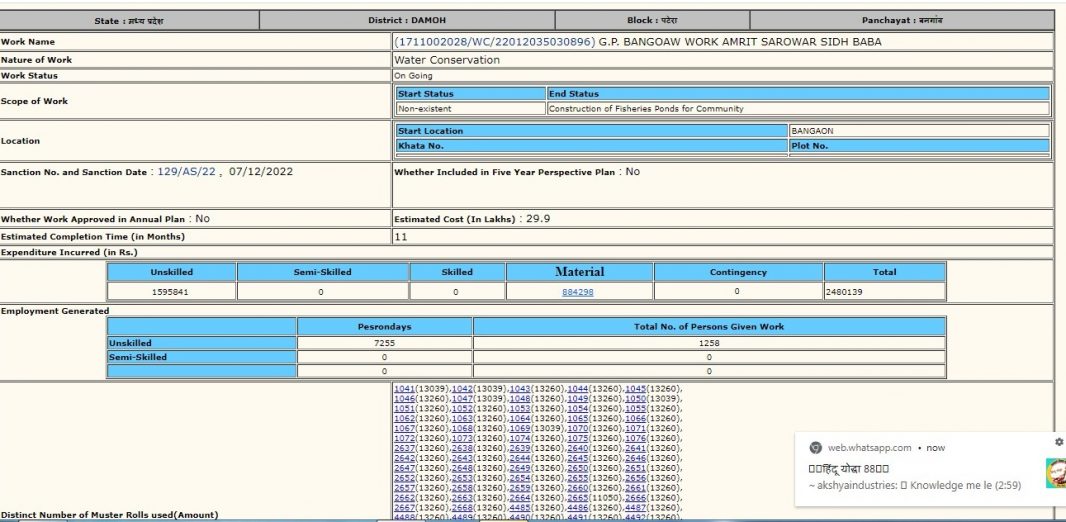Open muster roll 2647 link

pos(404,468)
